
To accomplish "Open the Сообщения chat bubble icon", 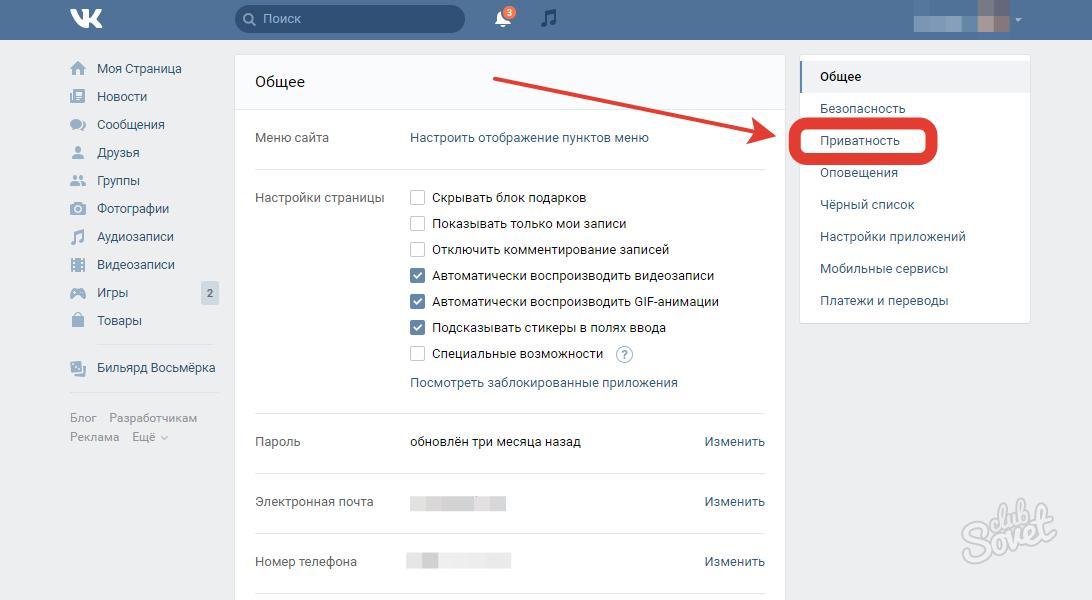I will click(x=78, y=125).
